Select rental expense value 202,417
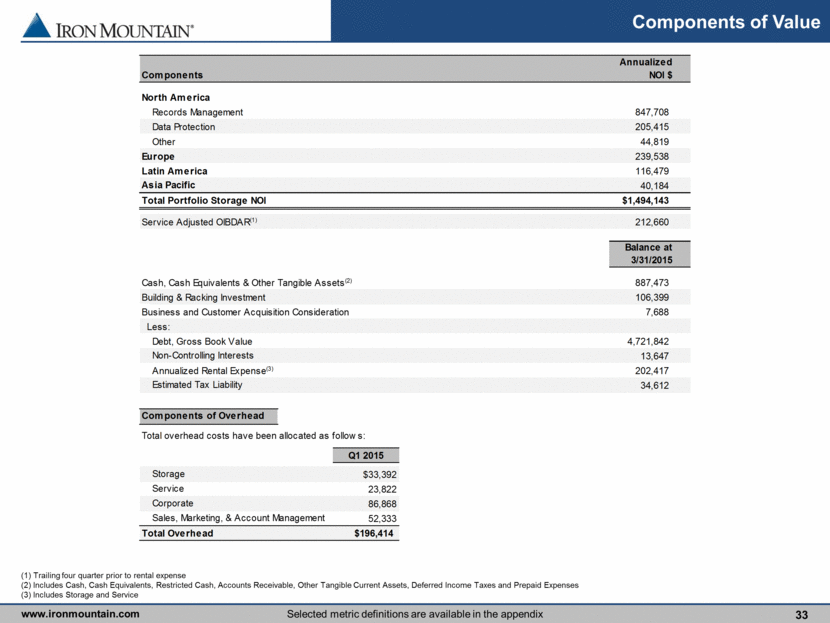This screenshot has height=623, width=830. click(x=652, y=371)
